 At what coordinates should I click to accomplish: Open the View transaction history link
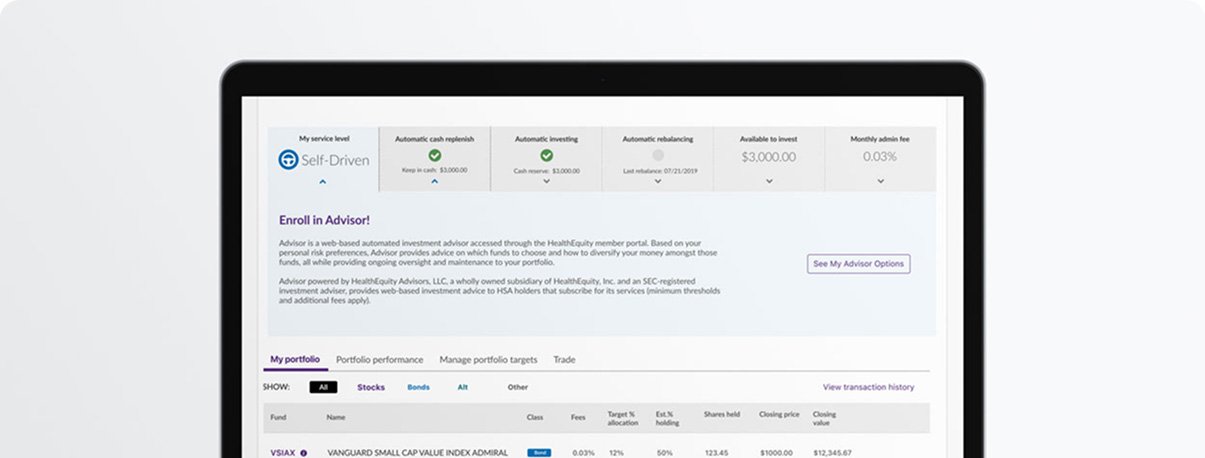pos(868,387)
